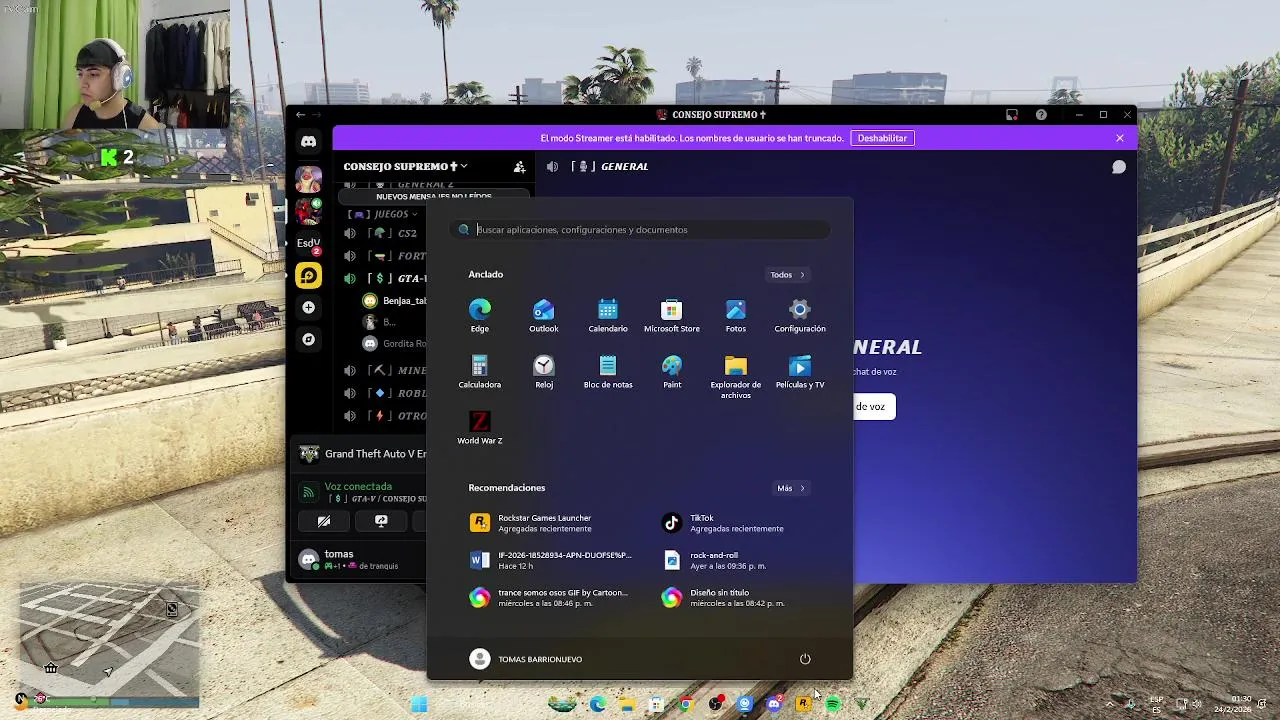Screen dimensions: 1280x720
Task: Click the Start menu search field
Action: (640, 230)
